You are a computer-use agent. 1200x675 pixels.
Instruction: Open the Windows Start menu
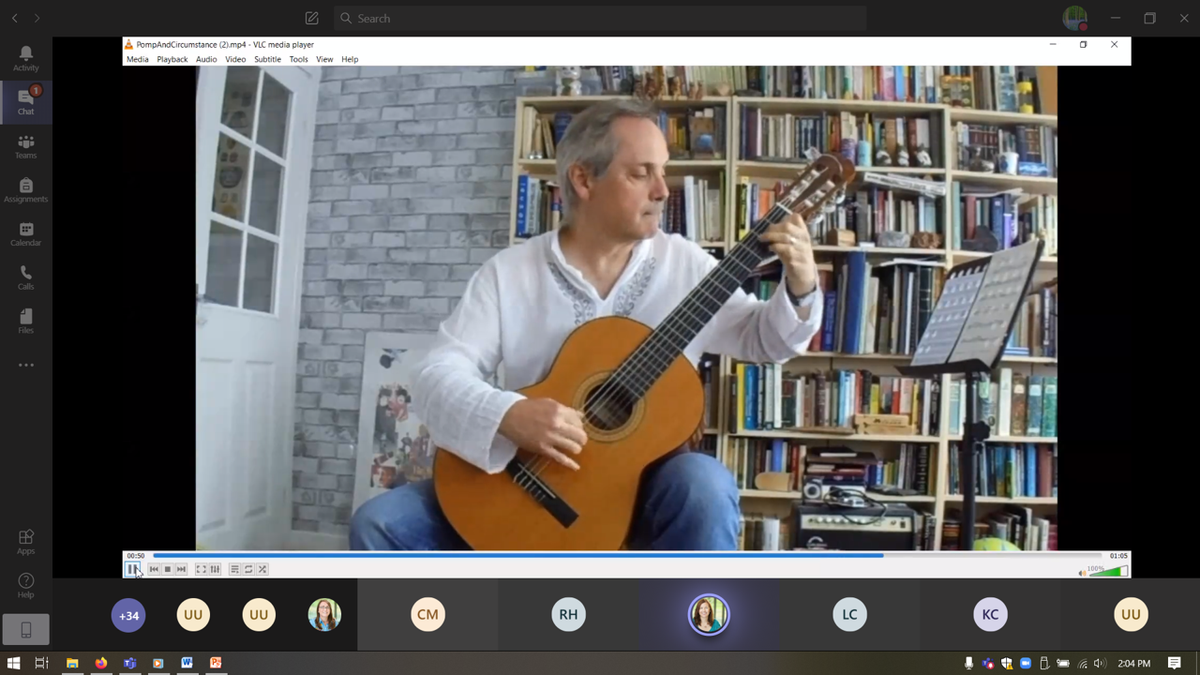tap(14, 663)
